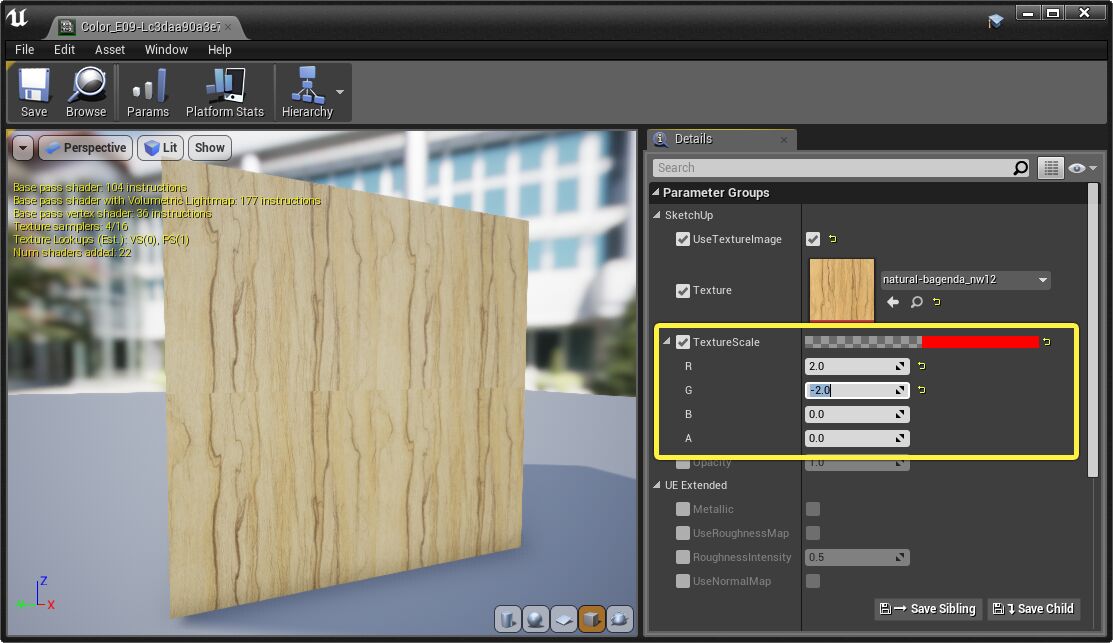Toggle the Texture parameter checkbox
1113x643 pixels.
tap(683, 290)
